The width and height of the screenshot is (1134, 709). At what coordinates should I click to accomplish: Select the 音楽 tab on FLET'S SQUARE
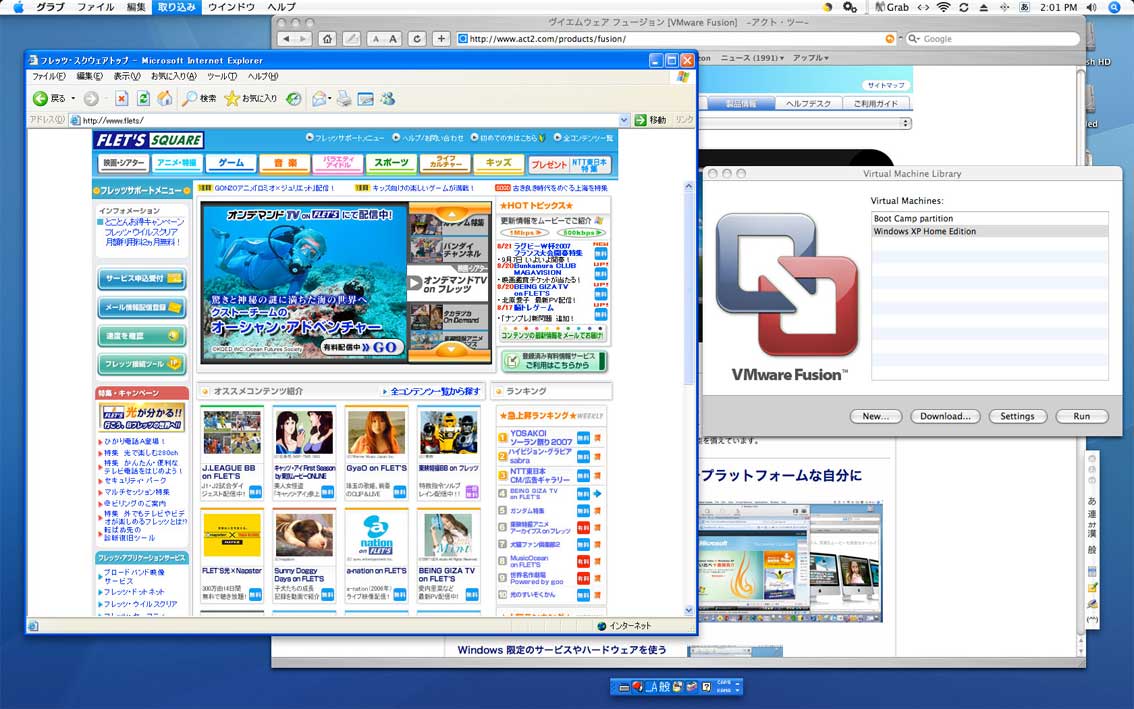click(285, 163)
